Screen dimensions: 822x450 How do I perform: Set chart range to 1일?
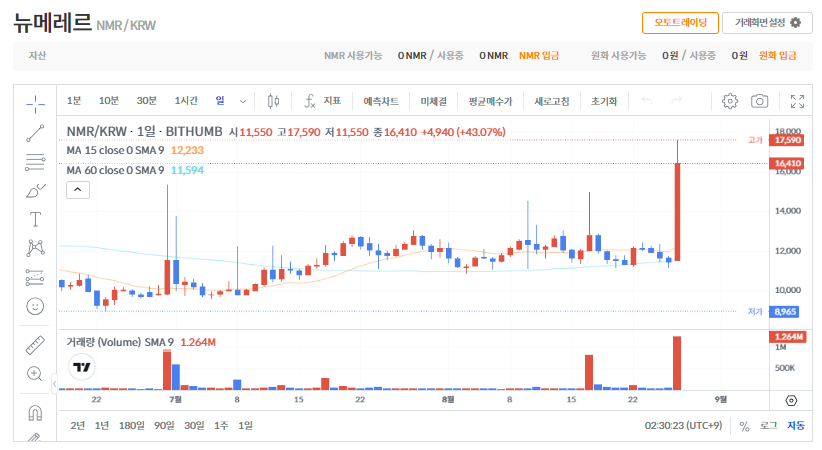(x=245, y=425)
